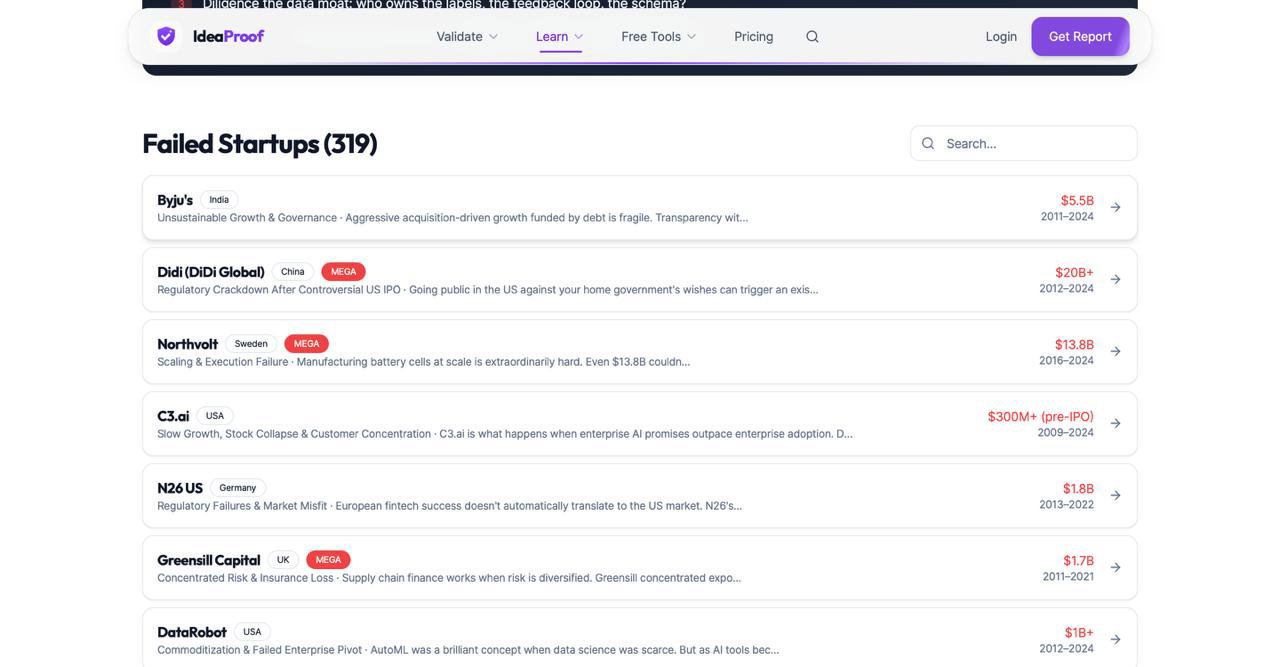This screenshot has width=1280, height=667.
Task: Click the 2011–2024 years on Byju's
Action: (1067, 217)
